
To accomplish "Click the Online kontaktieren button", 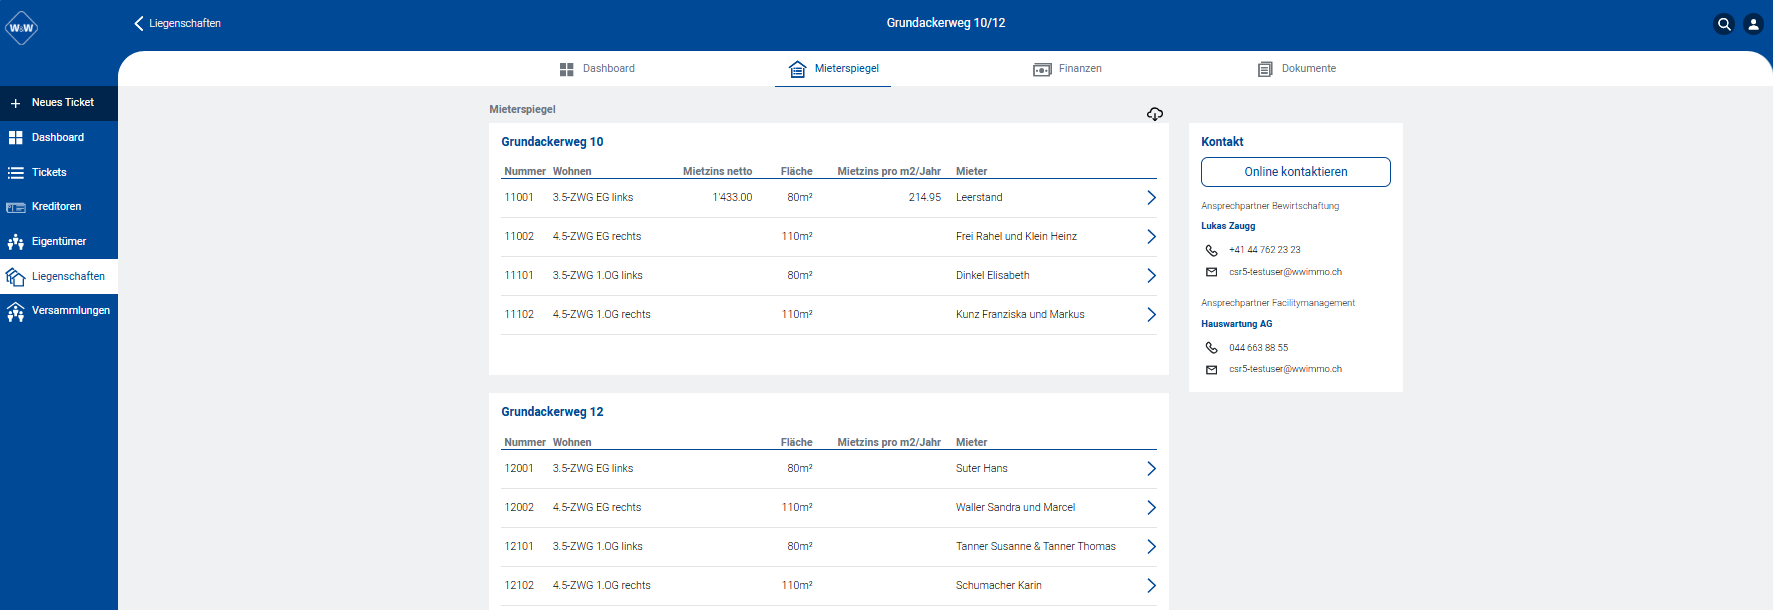I will coord(1296,172).
